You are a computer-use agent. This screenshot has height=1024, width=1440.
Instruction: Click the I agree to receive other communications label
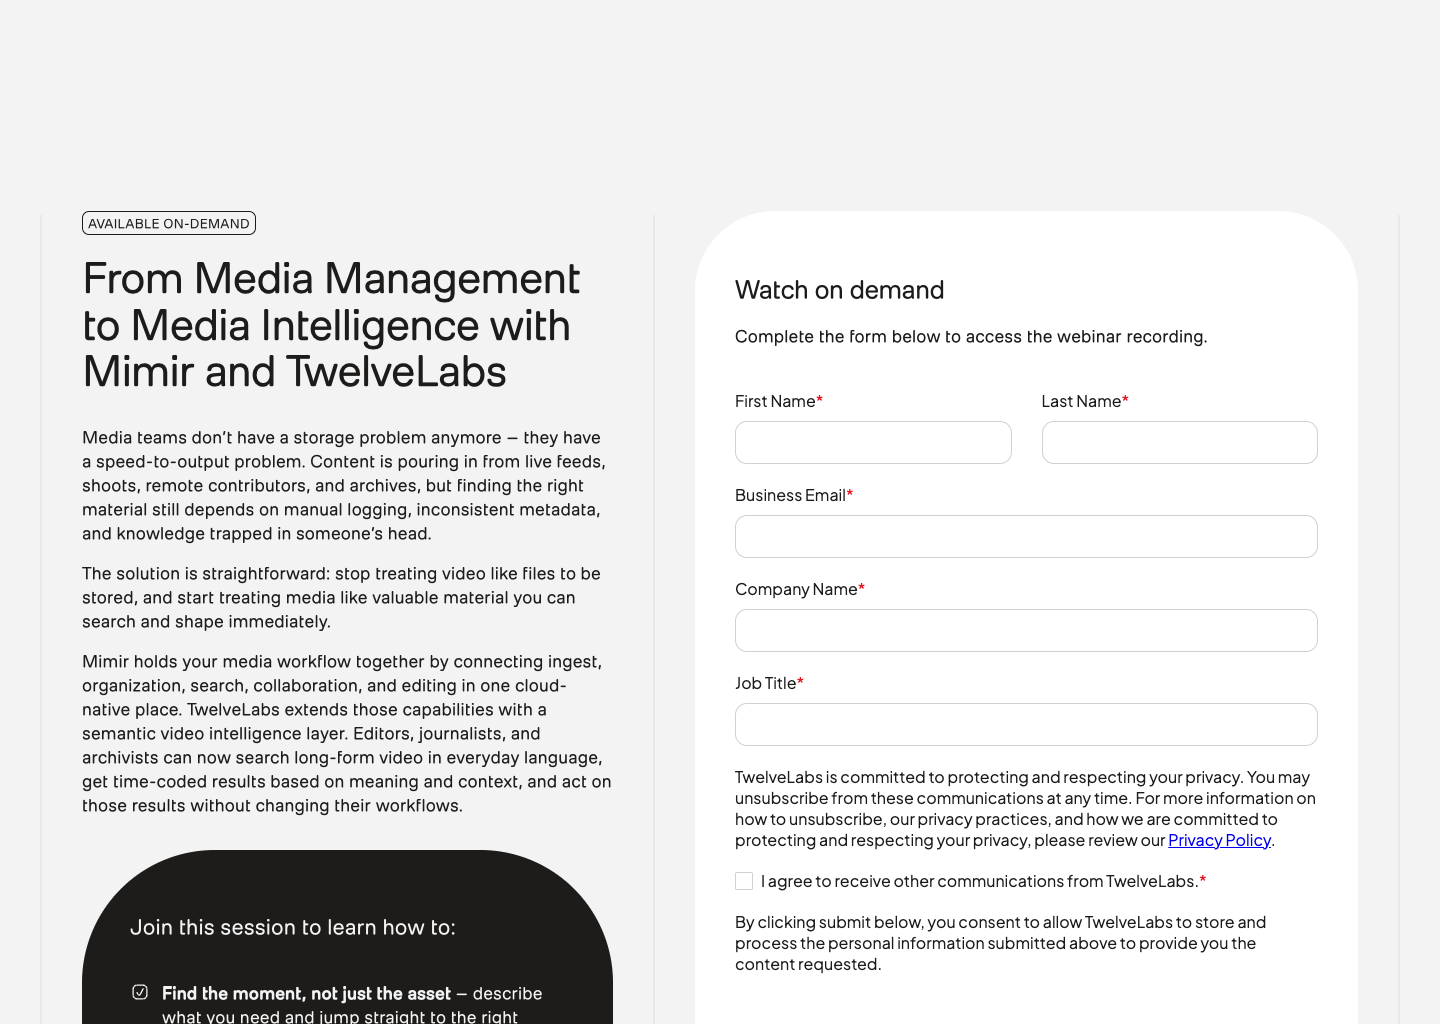pyautogui.click(x=983, y=881)
